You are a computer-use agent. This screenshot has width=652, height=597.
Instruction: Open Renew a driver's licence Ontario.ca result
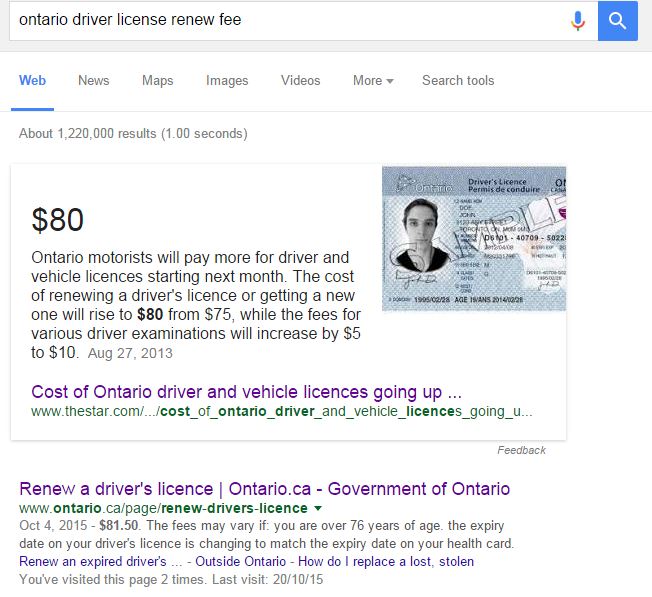tap(264, 489)
